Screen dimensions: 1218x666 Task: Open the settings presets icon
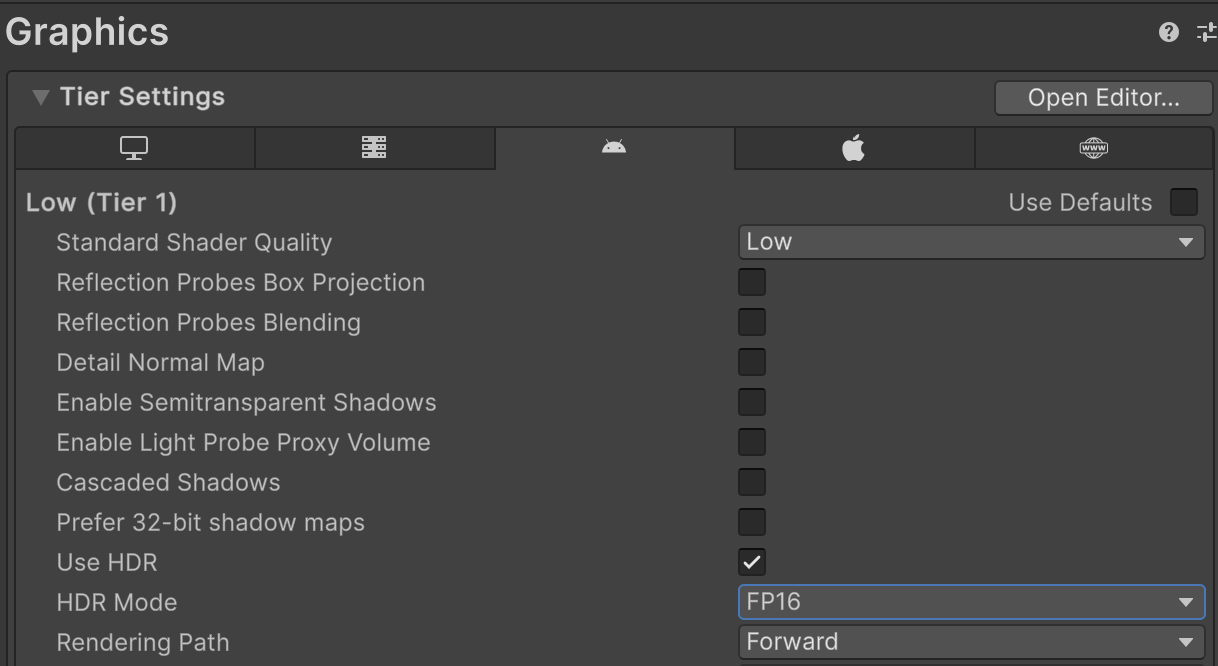click(x=1205, y=31)
